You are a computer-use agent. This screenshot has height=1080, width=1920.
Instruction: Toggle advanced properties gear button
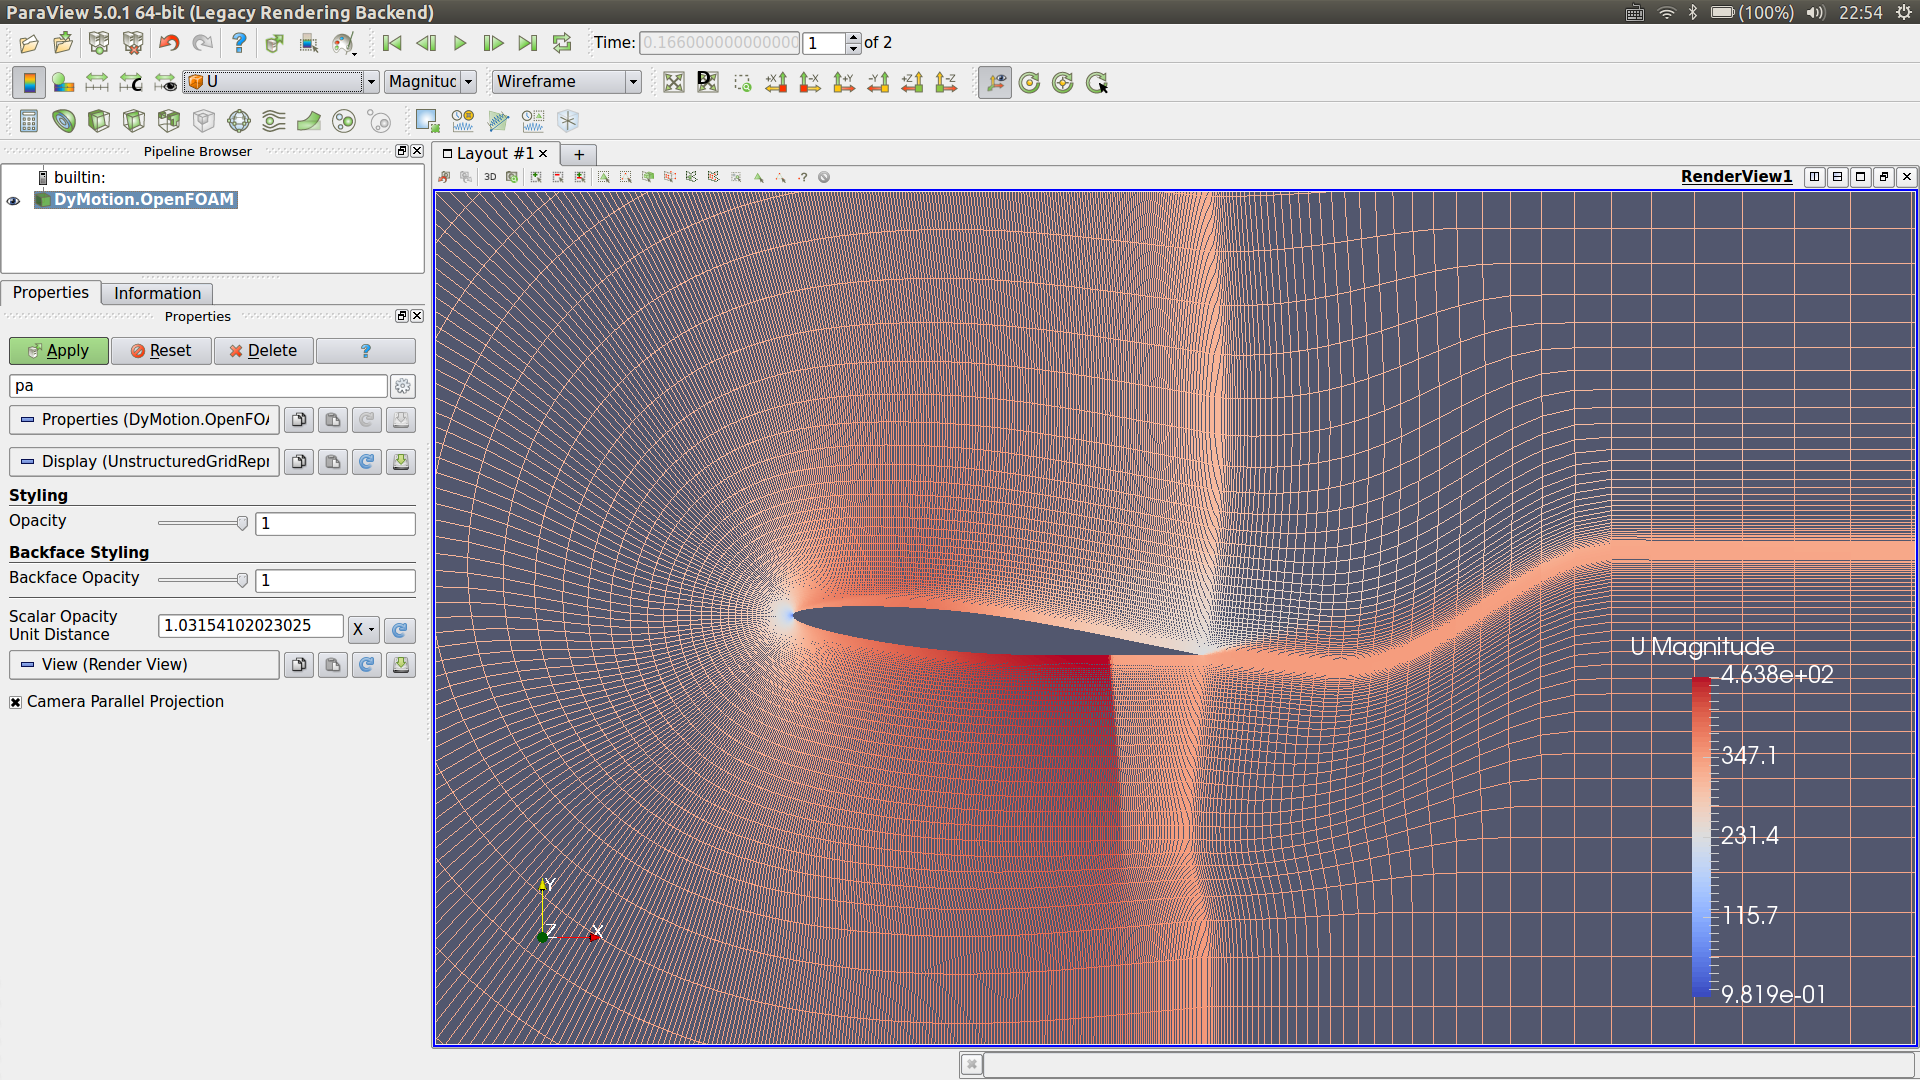point(403,386)
